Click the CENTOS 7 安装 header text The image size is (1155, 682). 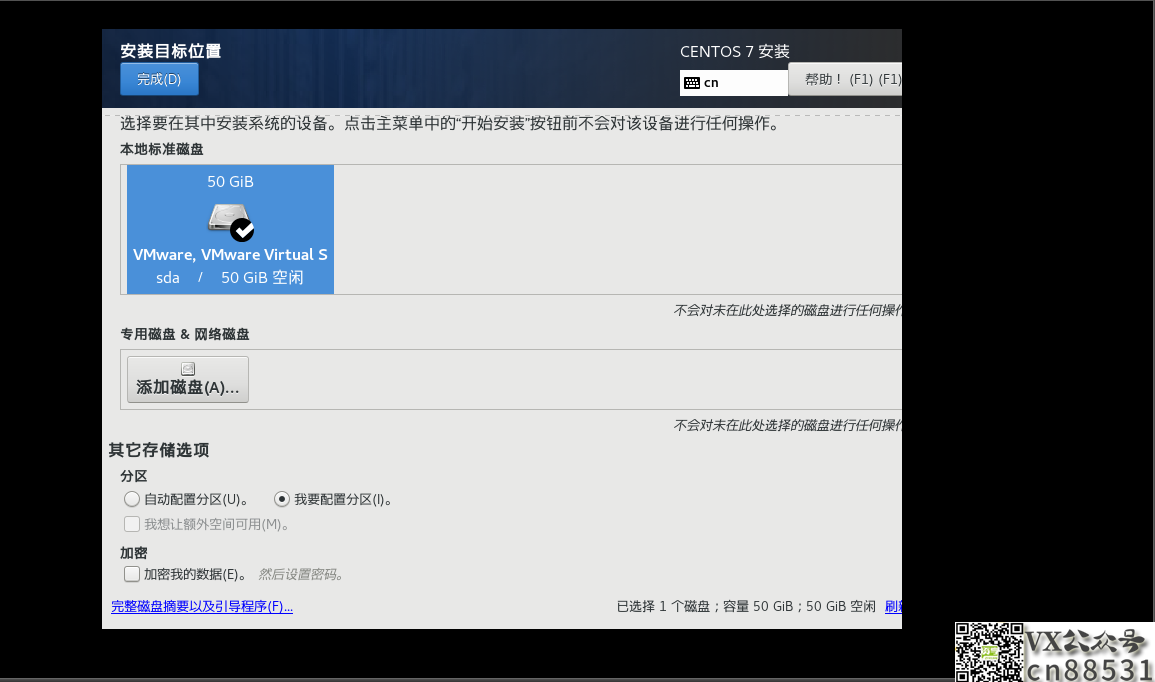click(x=734, y=52)
